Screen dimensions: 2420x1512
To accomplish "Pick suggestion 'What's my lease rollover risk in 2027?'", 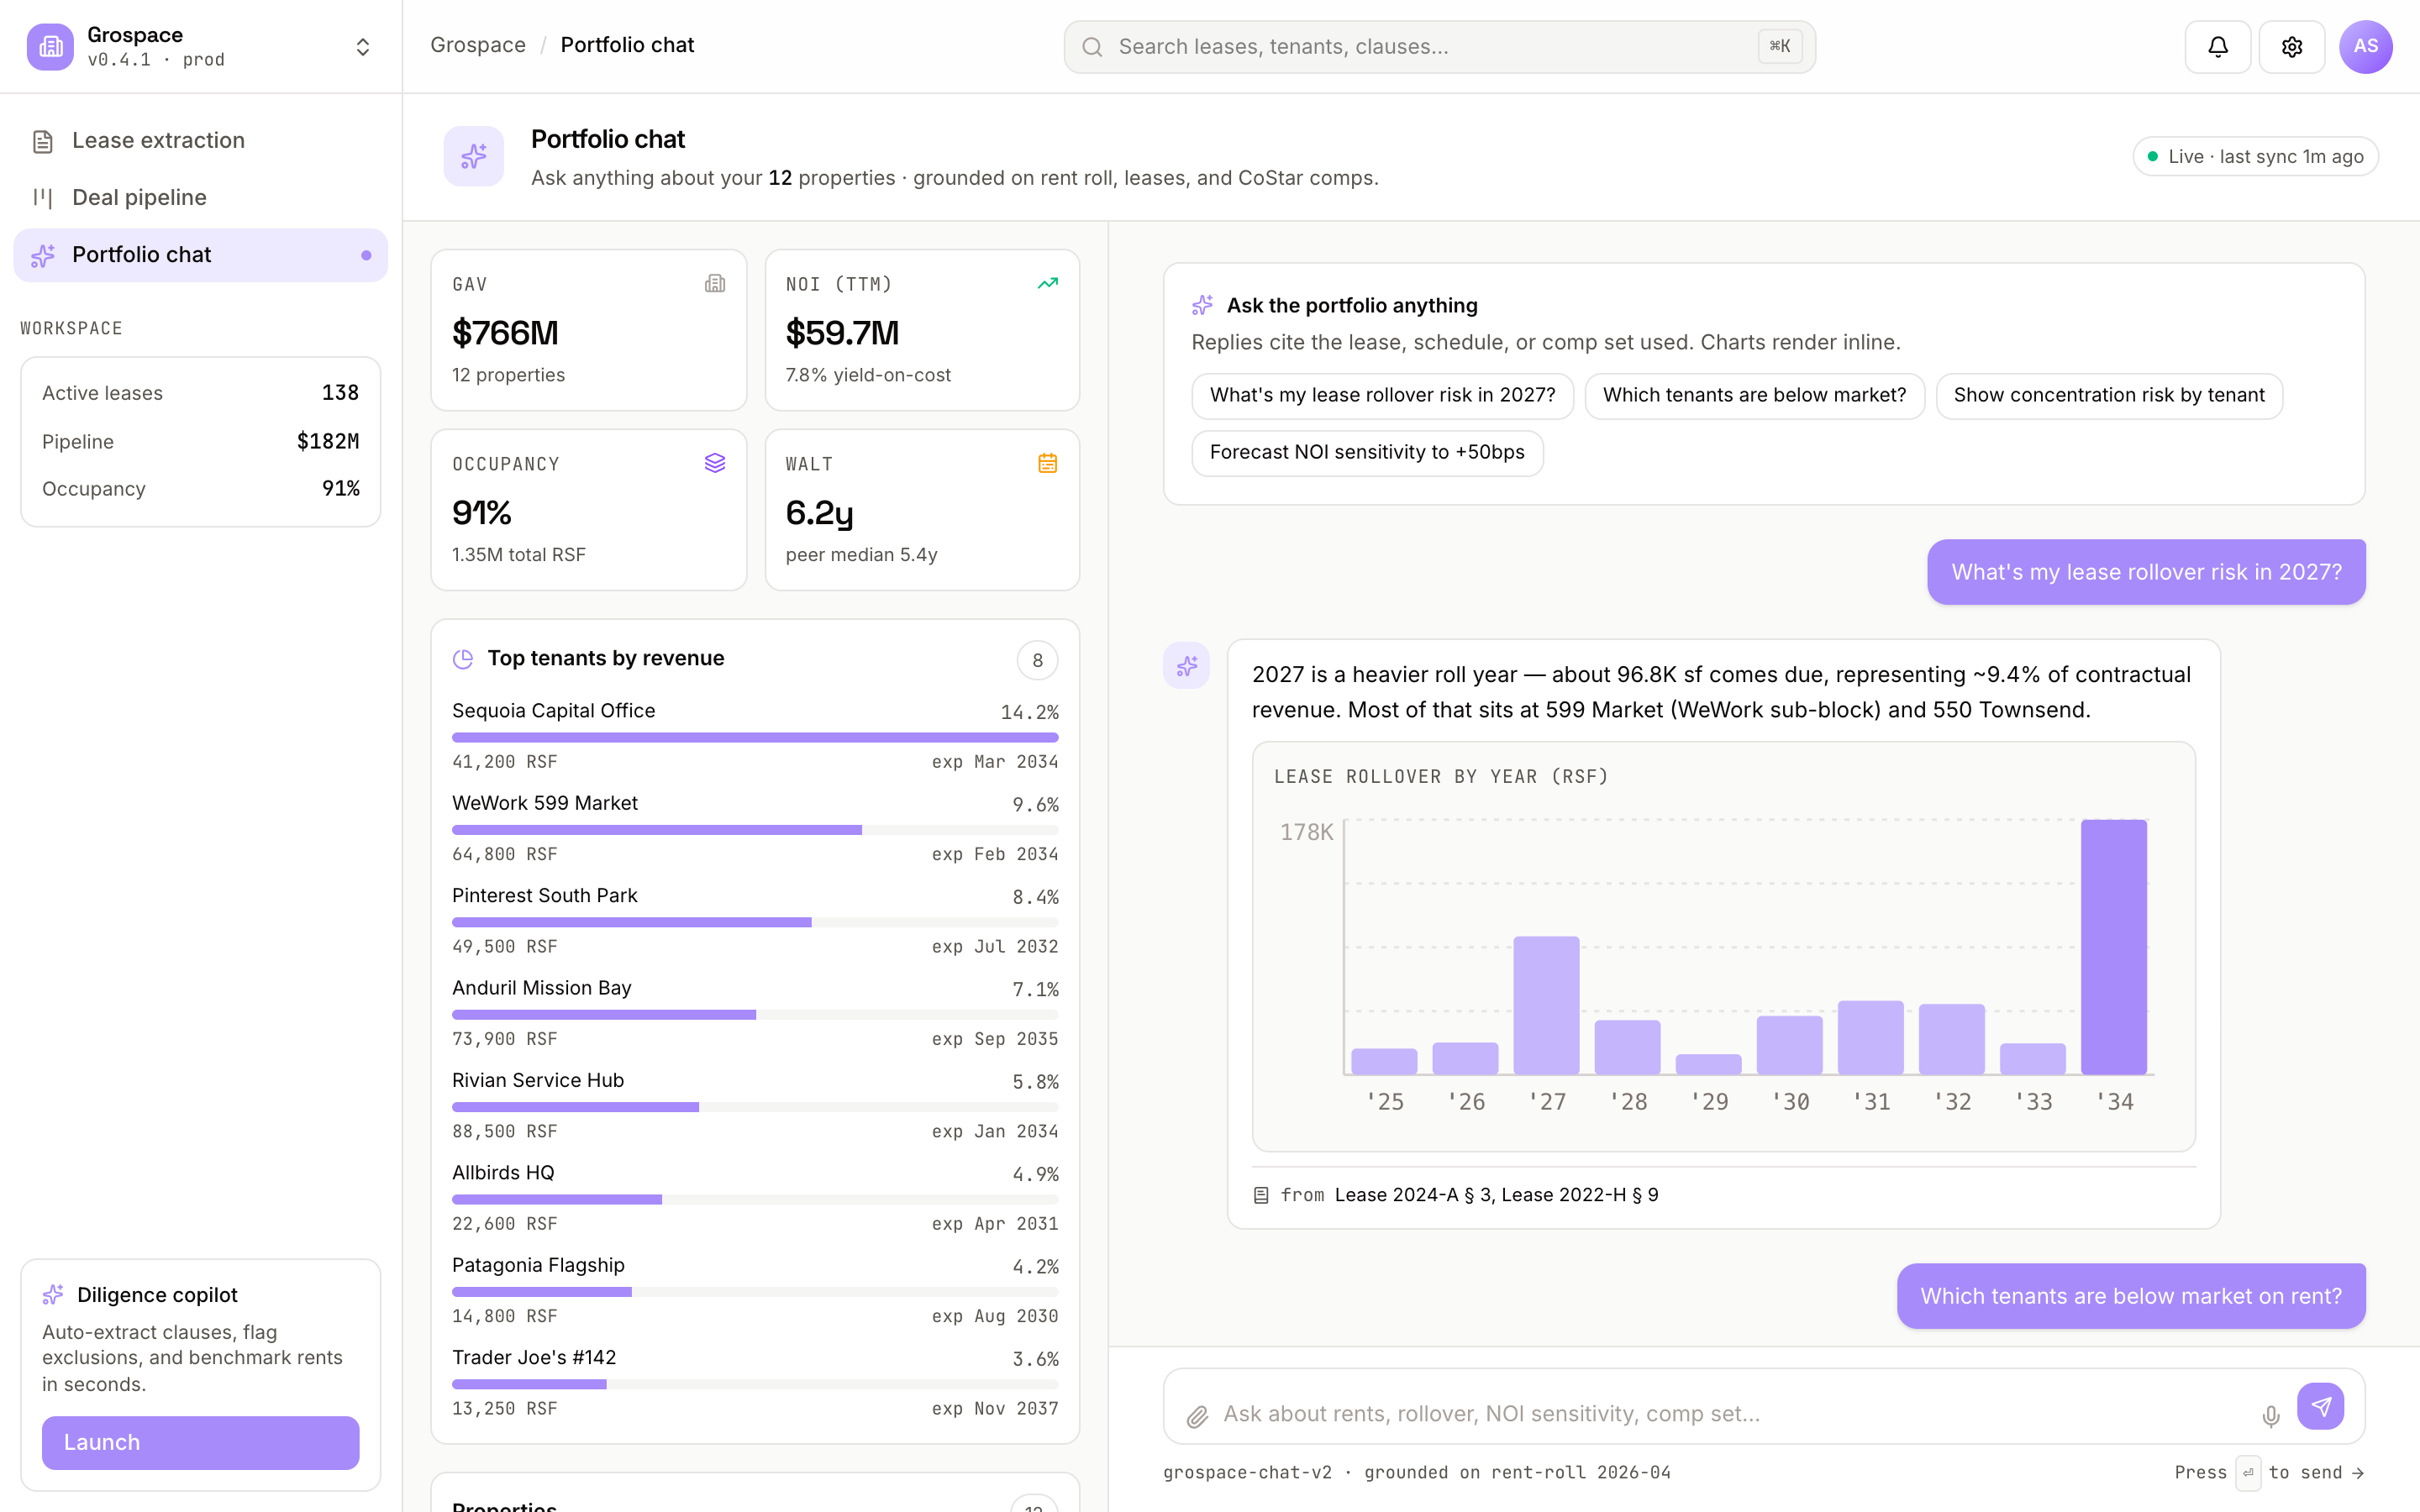I will [x=1382, y=396].
